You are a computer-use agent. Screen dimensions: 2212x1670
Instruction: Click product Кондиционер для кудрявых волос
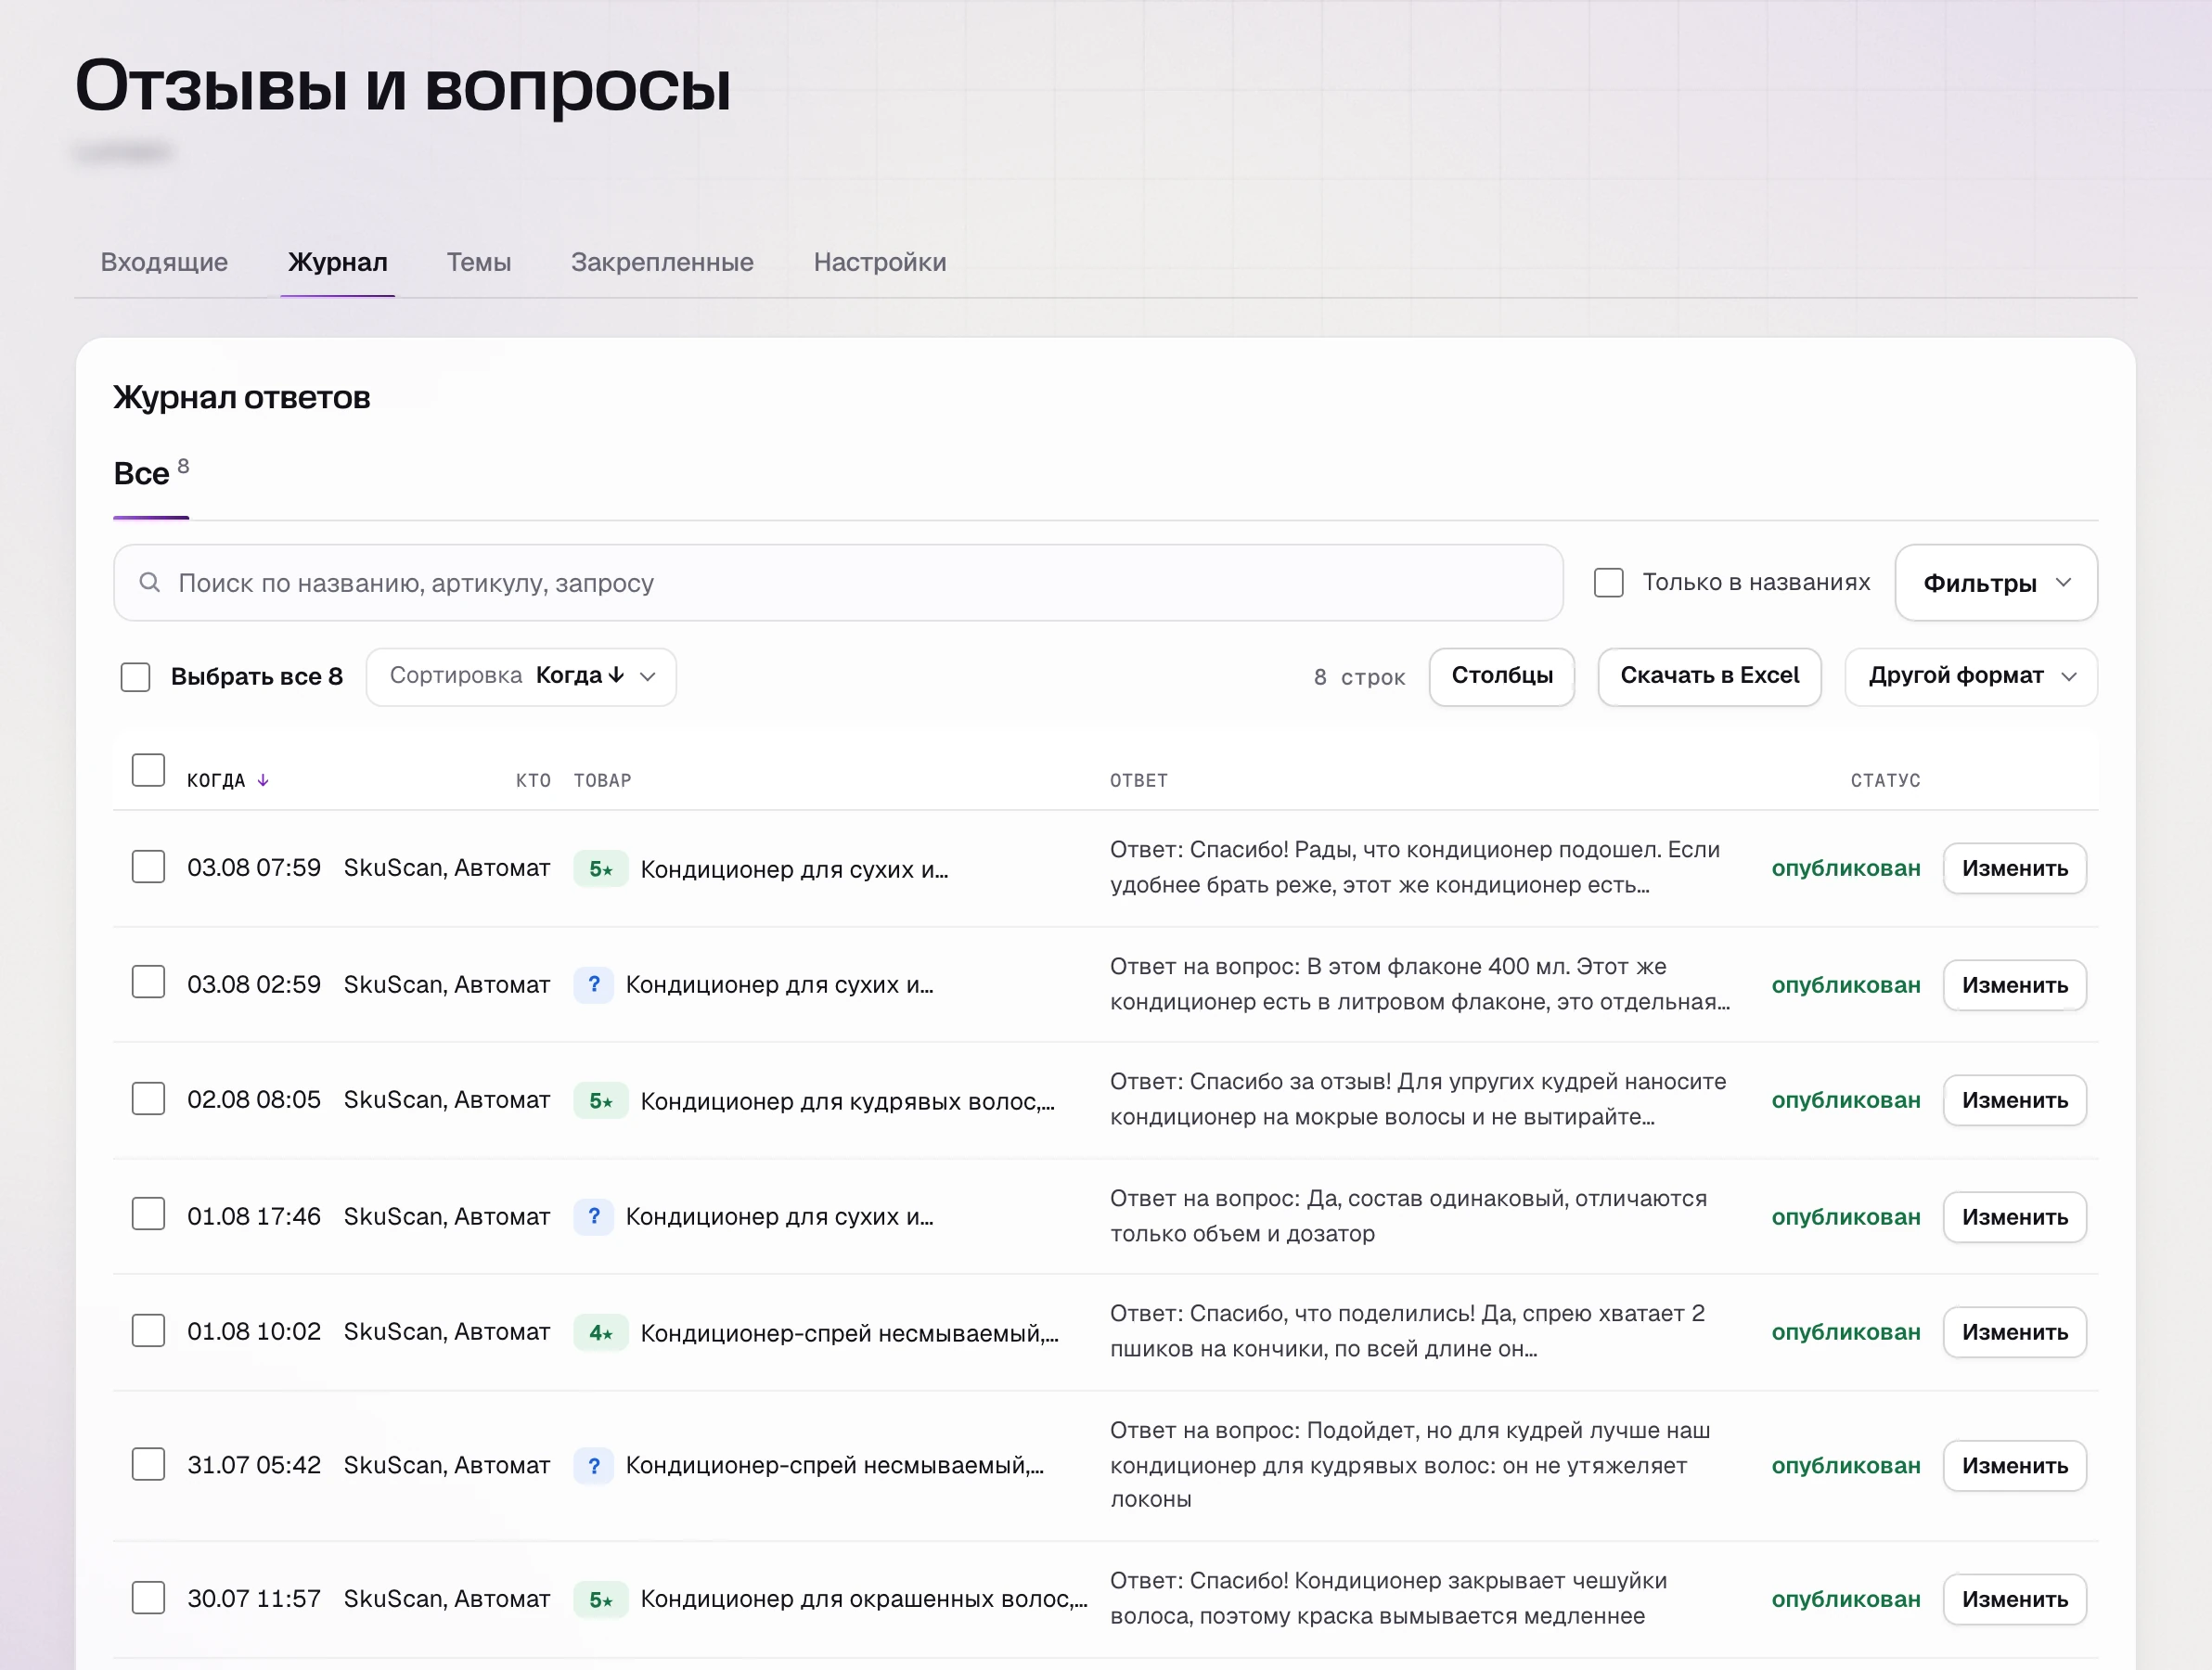[x=847, y=1101]
